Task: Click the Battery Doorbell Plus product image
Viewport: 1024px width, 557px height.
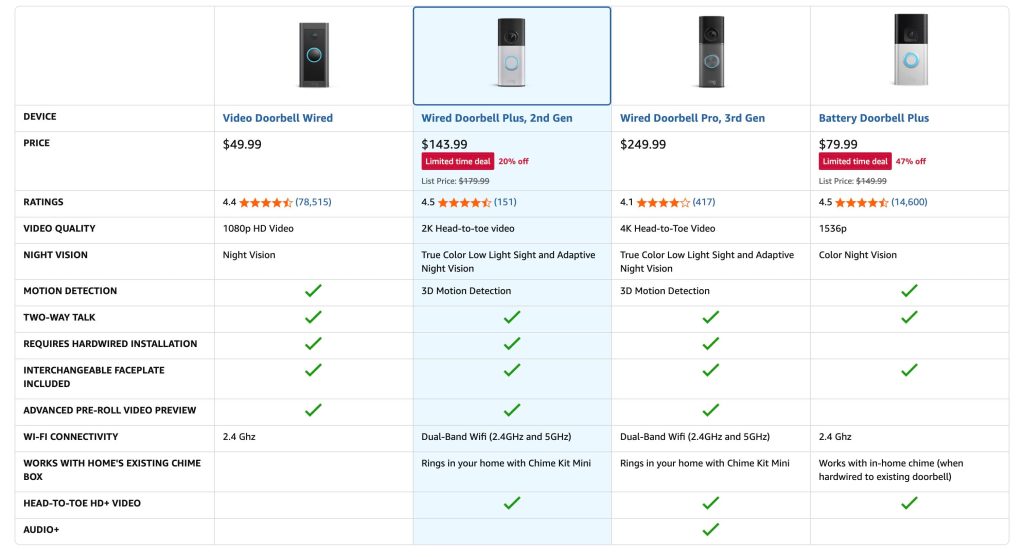Action: (909, 52)
